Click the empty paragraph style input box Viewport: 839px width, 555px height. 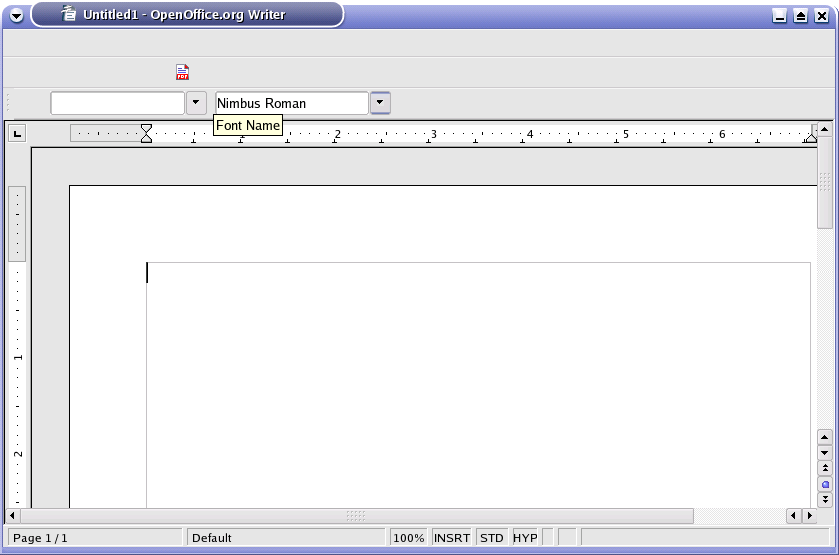coord(117,103)
